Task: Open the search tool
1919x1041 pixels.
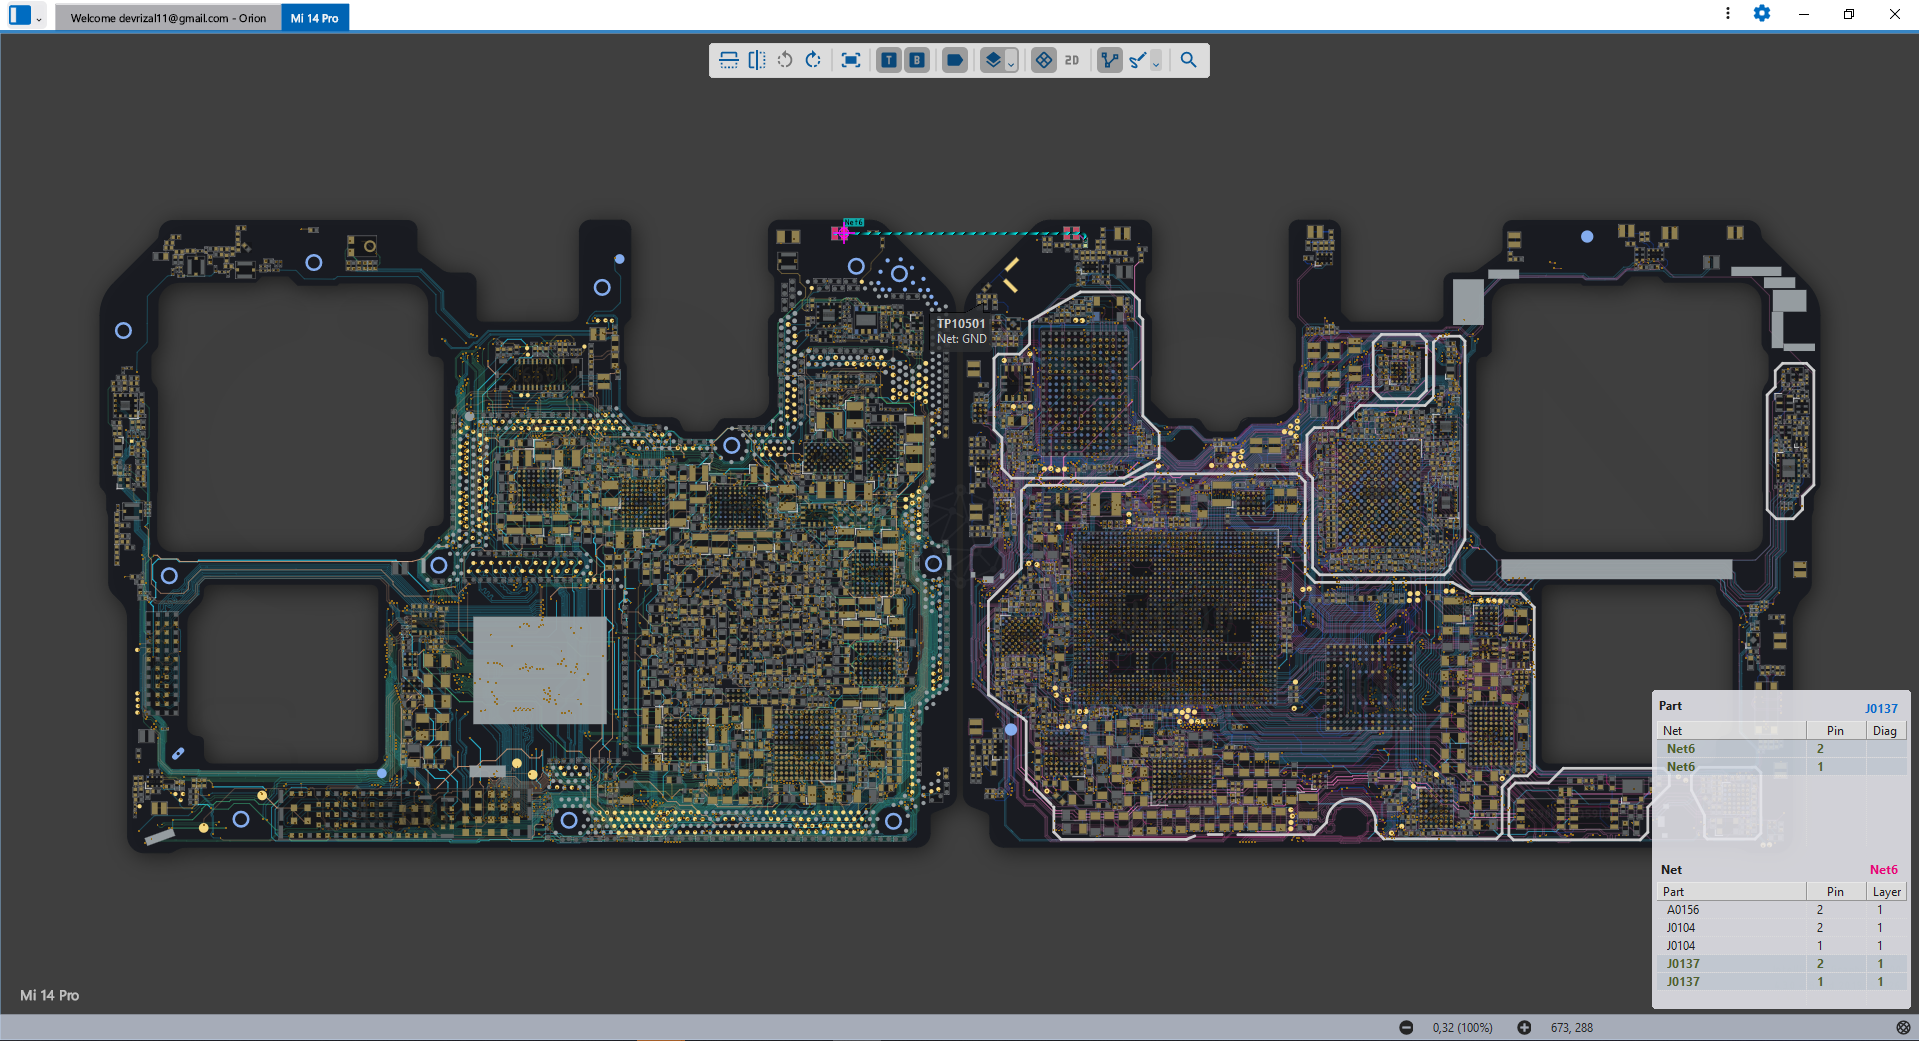Action: click(1188, 60)
